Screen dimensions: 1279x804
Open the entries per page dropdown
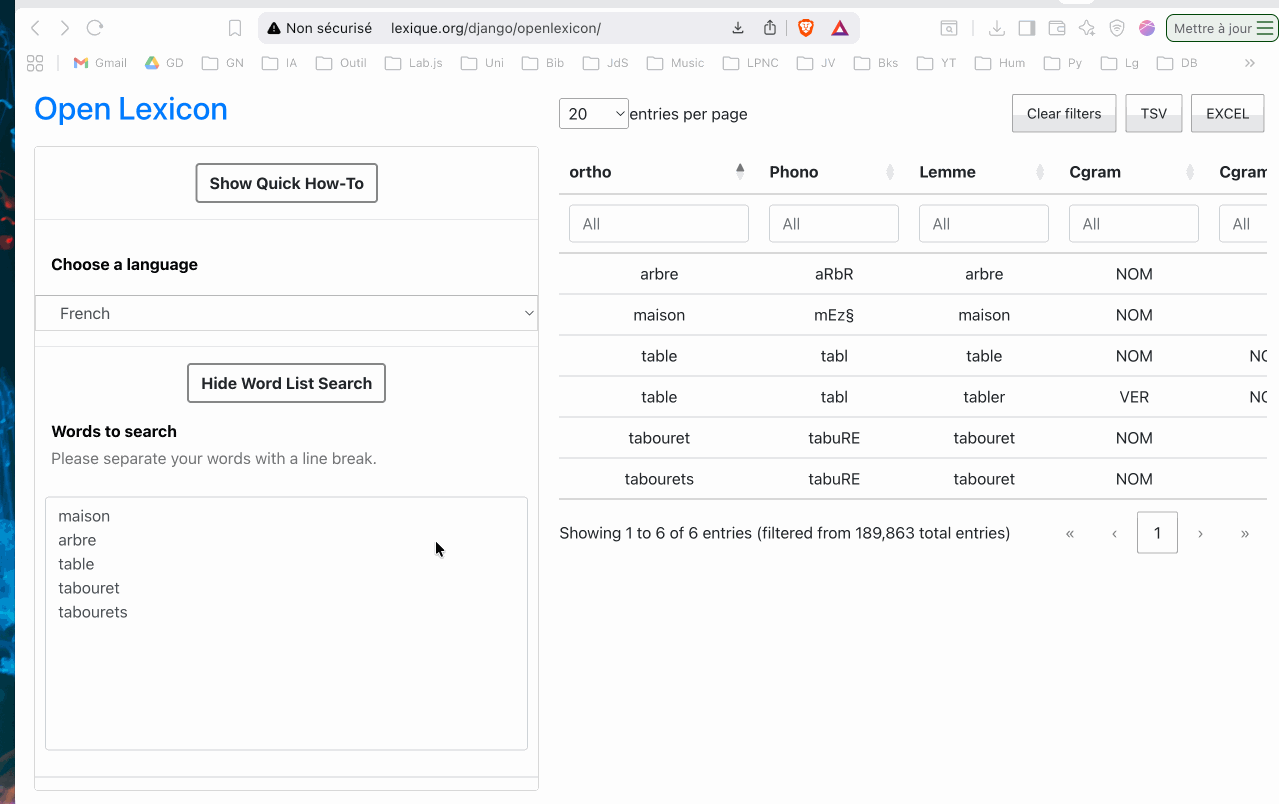(594, 114)
